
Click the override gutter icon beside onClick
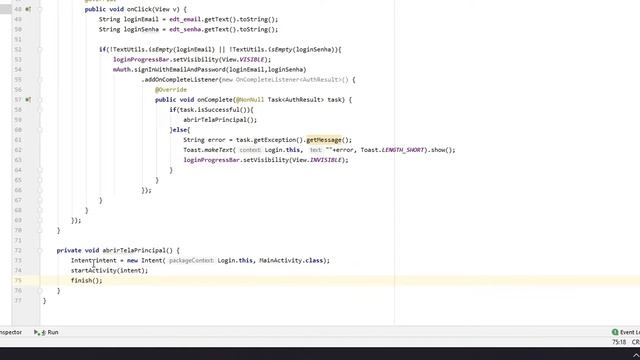click(x=28, y=9)
